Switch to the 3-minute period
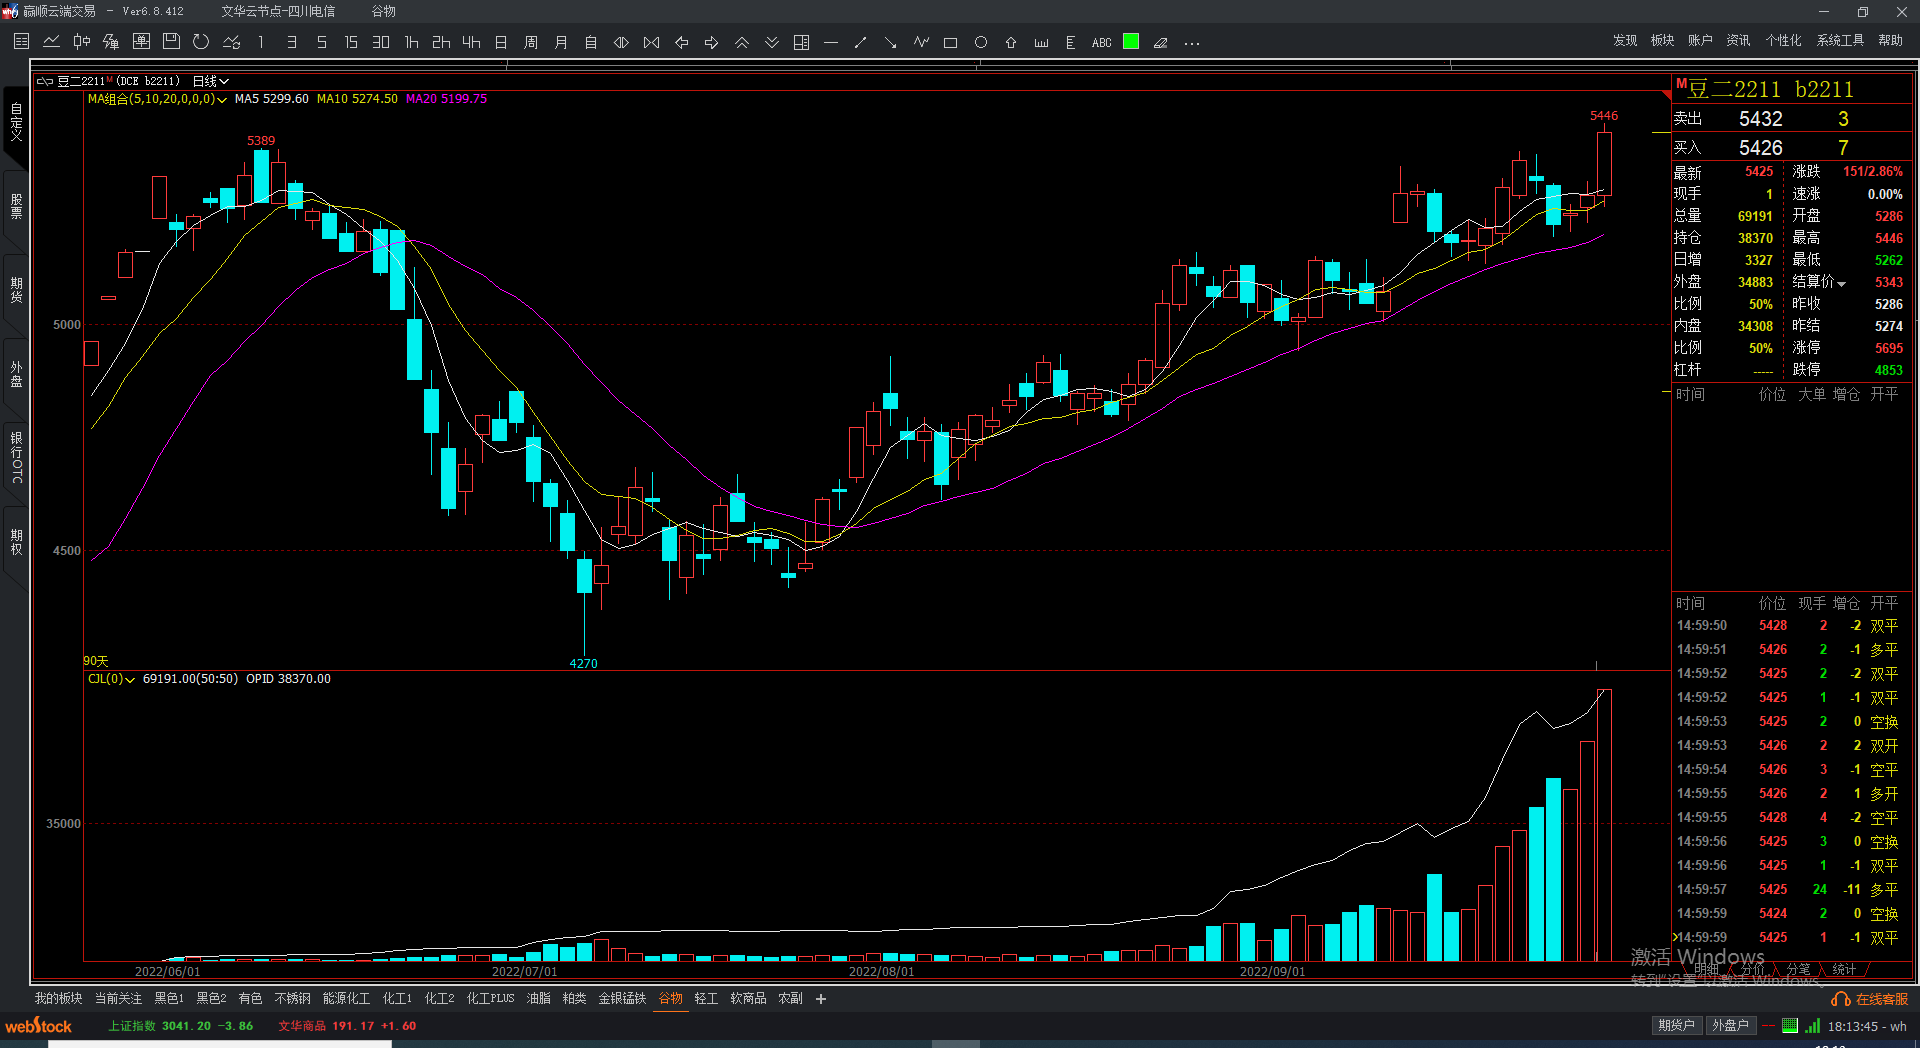 click(x=291, y=42)
